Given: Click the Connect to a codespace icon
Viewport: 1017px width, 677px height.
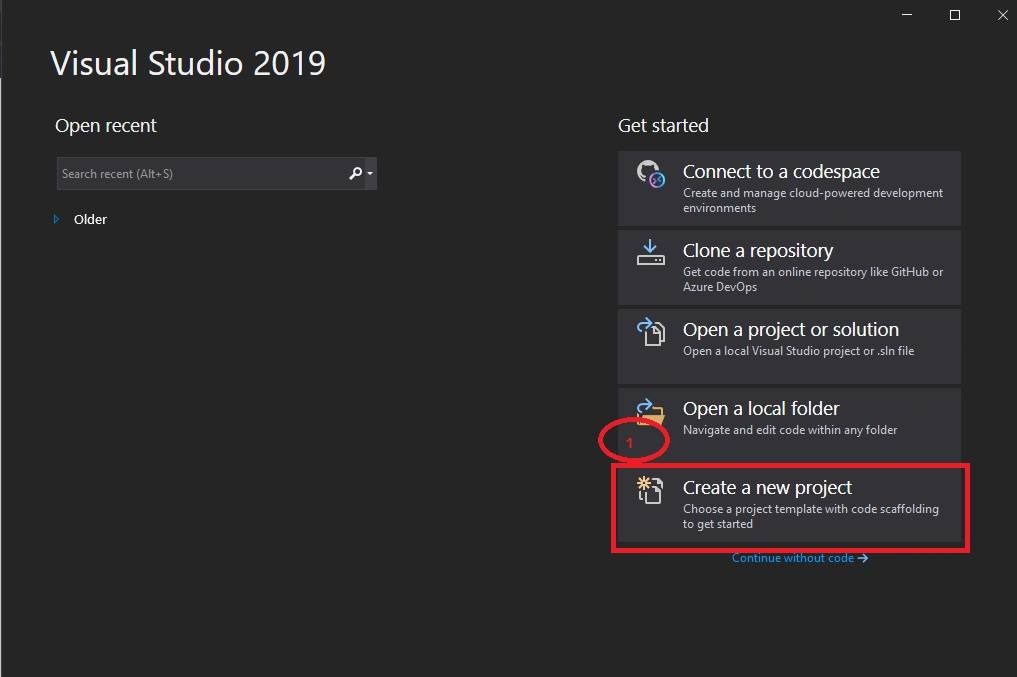Looking at the screenshot, I should click(x=651, y=174).
